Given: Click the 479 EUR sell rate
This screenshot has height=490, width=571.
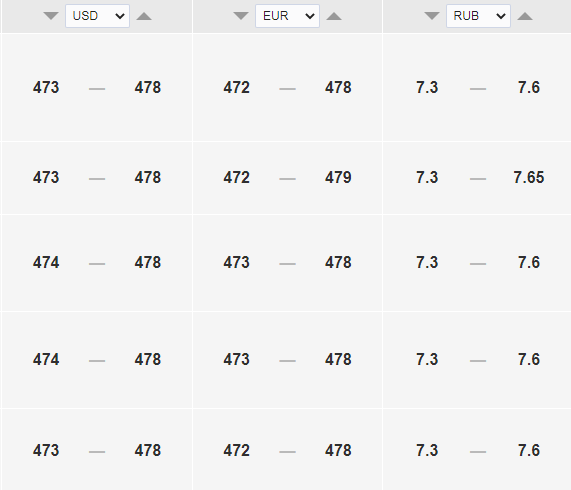Looking at the screenshot, I should [x=338, y=178].
